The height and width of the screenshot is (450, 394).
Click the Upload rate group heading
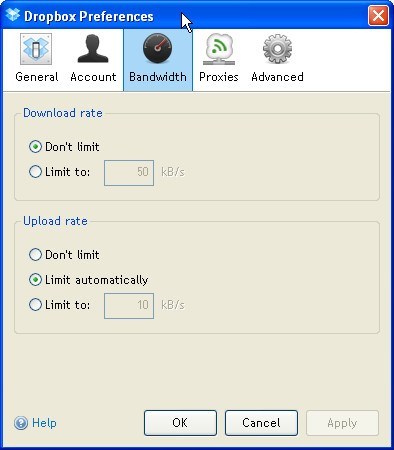click(55, 221)
